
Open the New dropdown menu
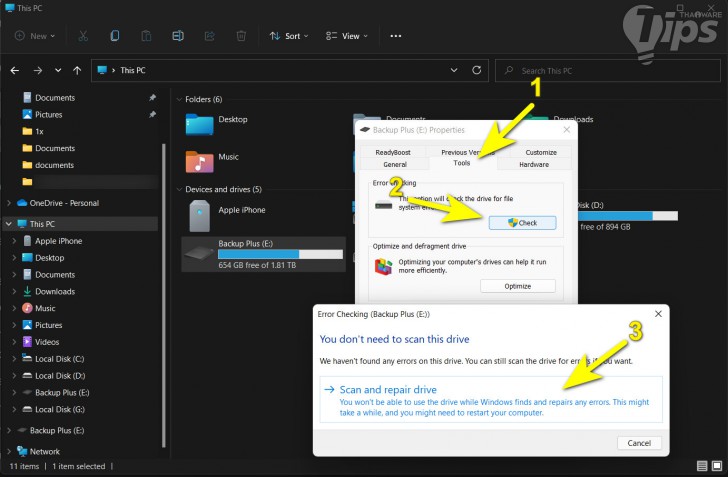click(35, 36)
